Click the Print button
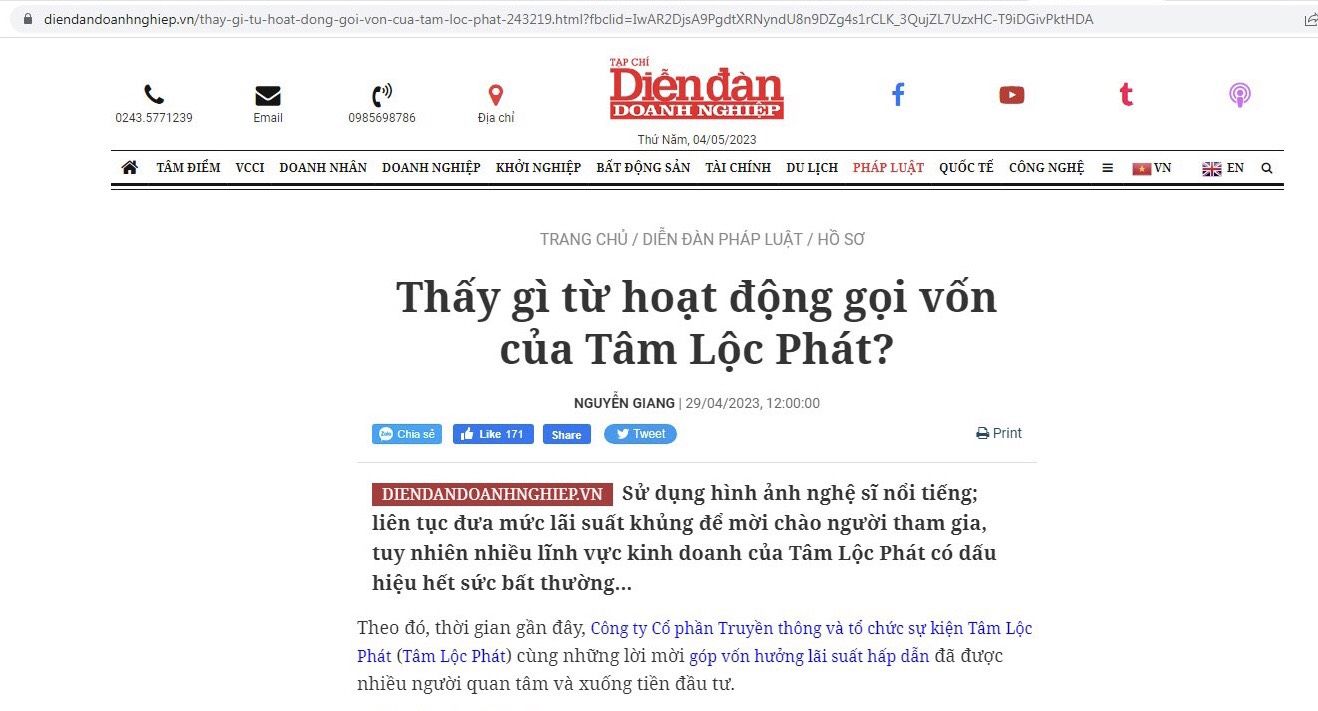Viewport: 1318px width, 711px height. (999, 433)
